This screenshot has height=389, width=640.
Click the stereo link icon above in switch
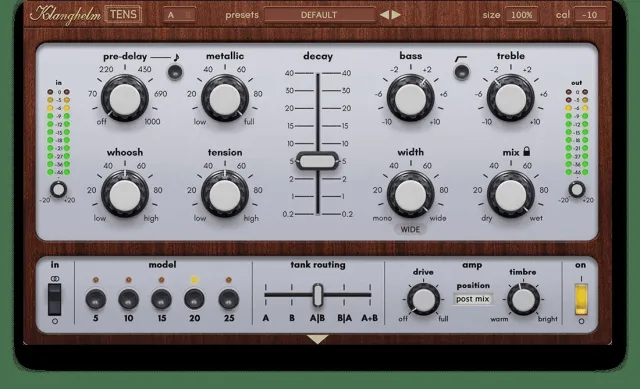[55, 278]
